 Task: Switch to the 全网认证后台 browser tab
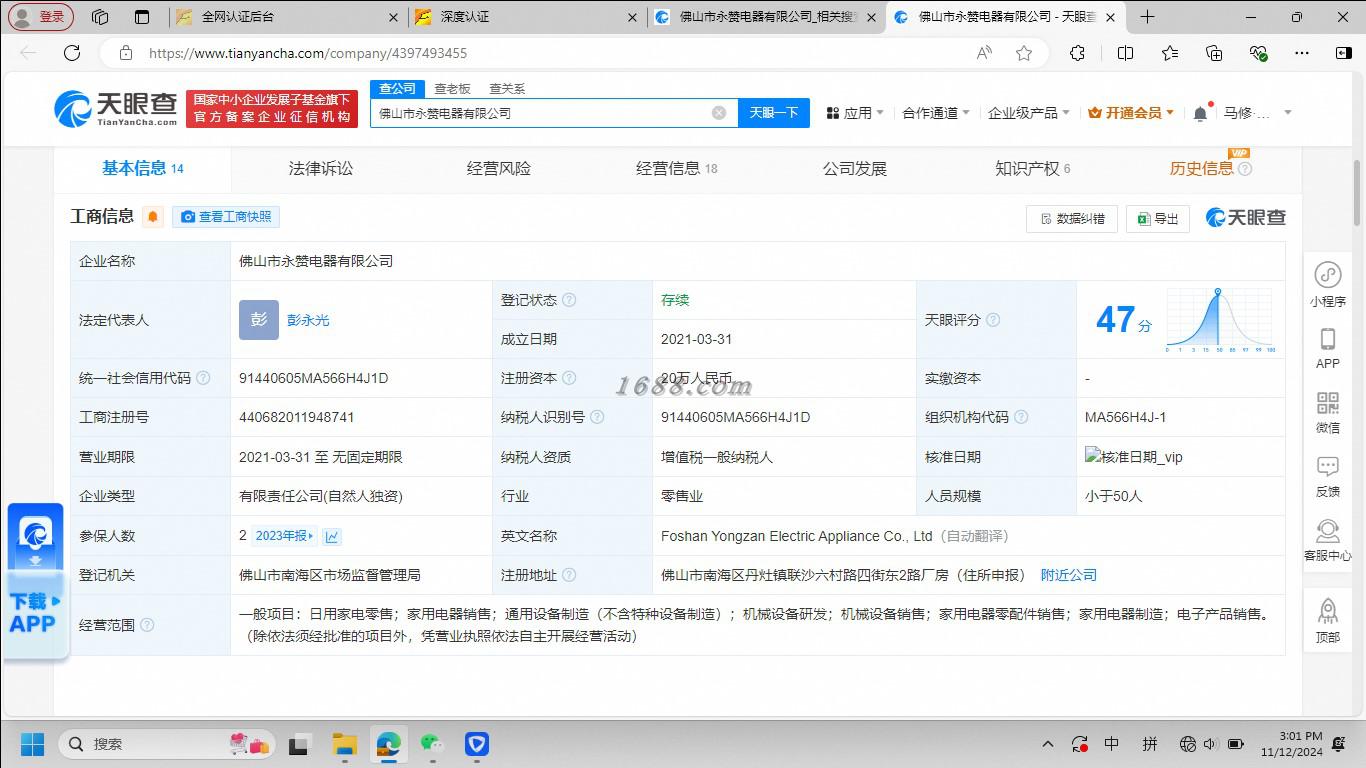pos(287,17)
